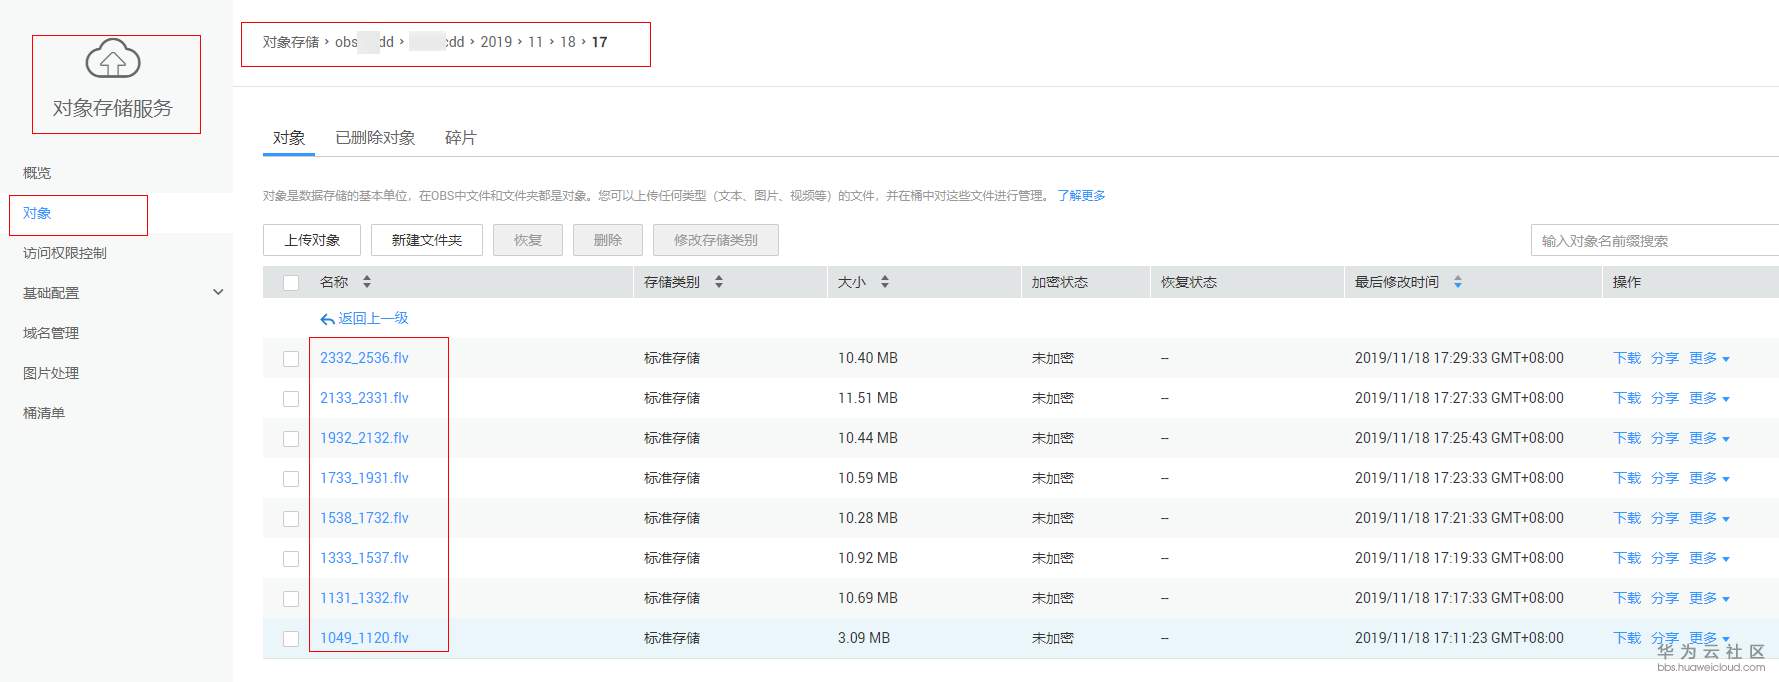Share 2332_2536.flv via 分享
This screenshot has height=682, width=1779.
point(1665,358)
